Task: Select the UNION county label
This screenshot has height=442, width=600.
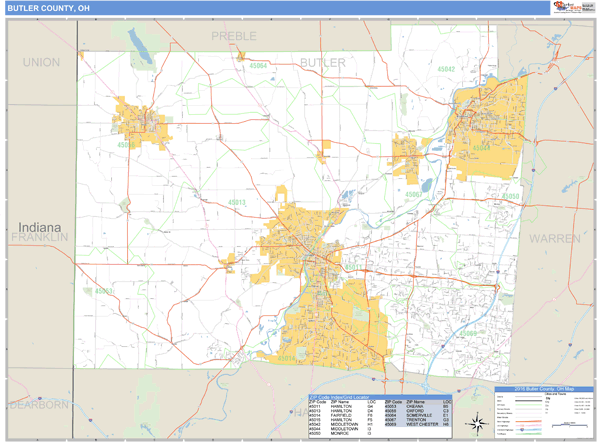Action: 41,62
